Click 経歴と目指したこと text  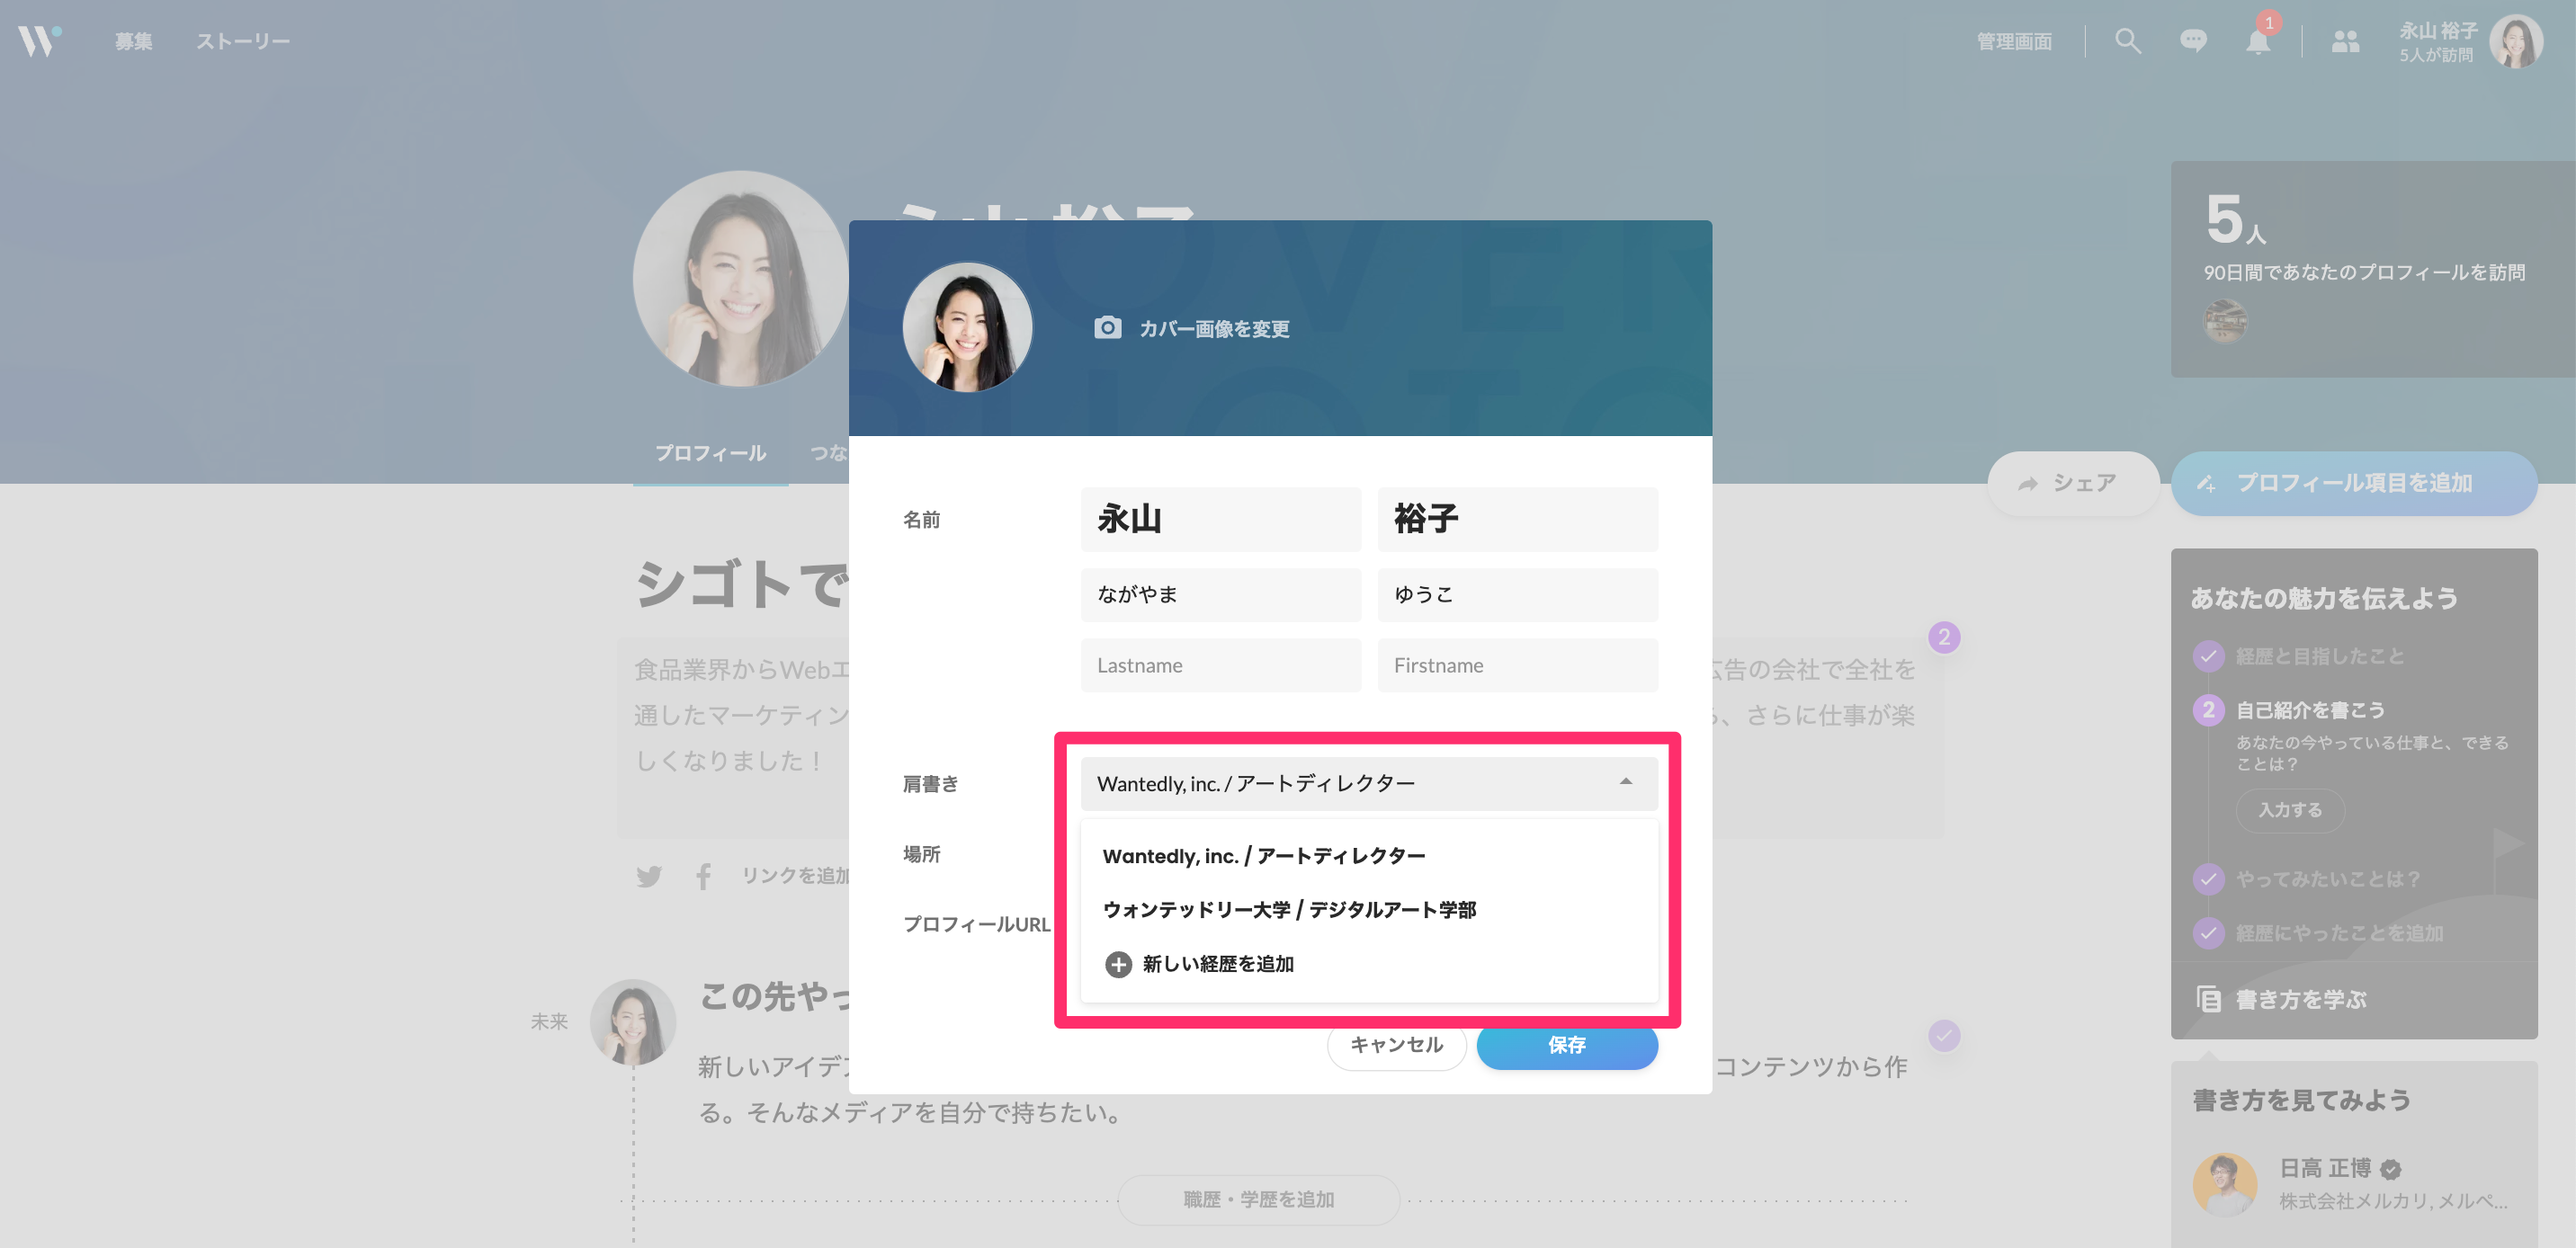[x=2320, y=657]
